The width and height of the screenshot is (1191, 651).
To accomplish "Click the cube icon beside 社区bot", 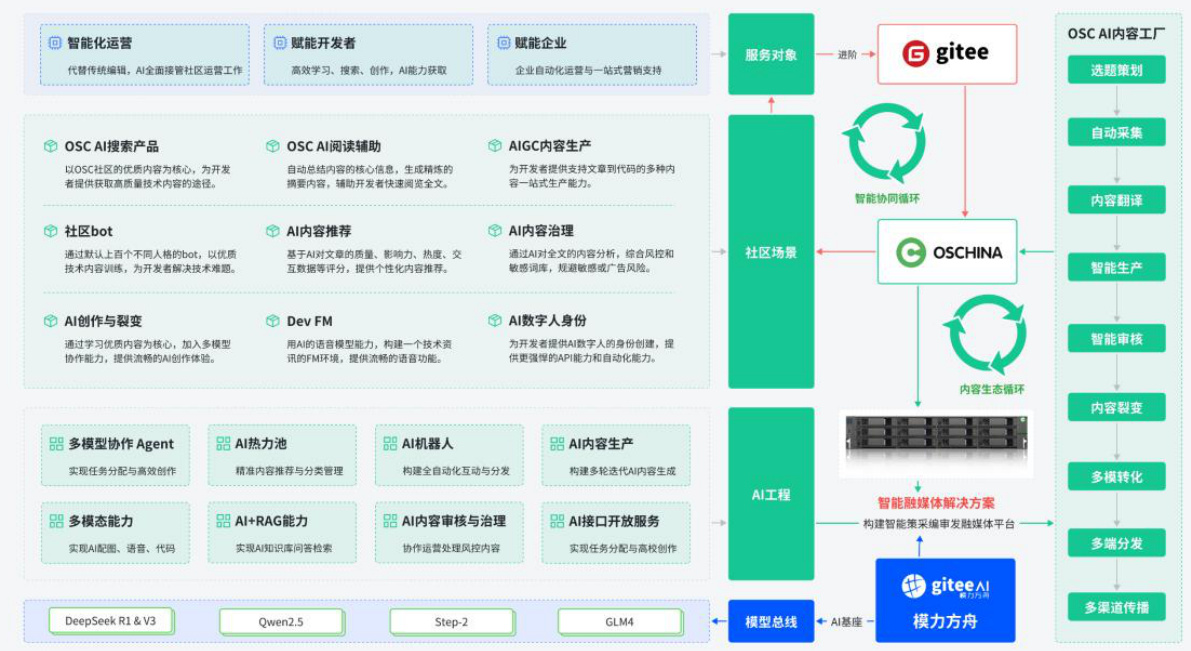I will [x=50, y=231].
